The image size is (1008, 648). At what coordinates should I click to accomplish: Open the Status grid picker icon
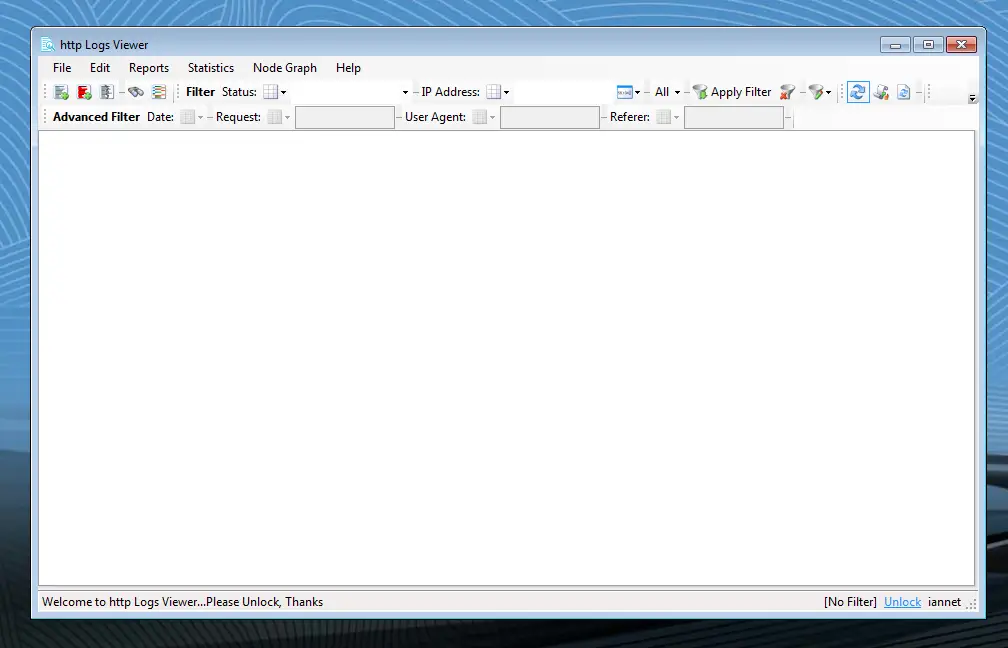click(x=272, y=91)
